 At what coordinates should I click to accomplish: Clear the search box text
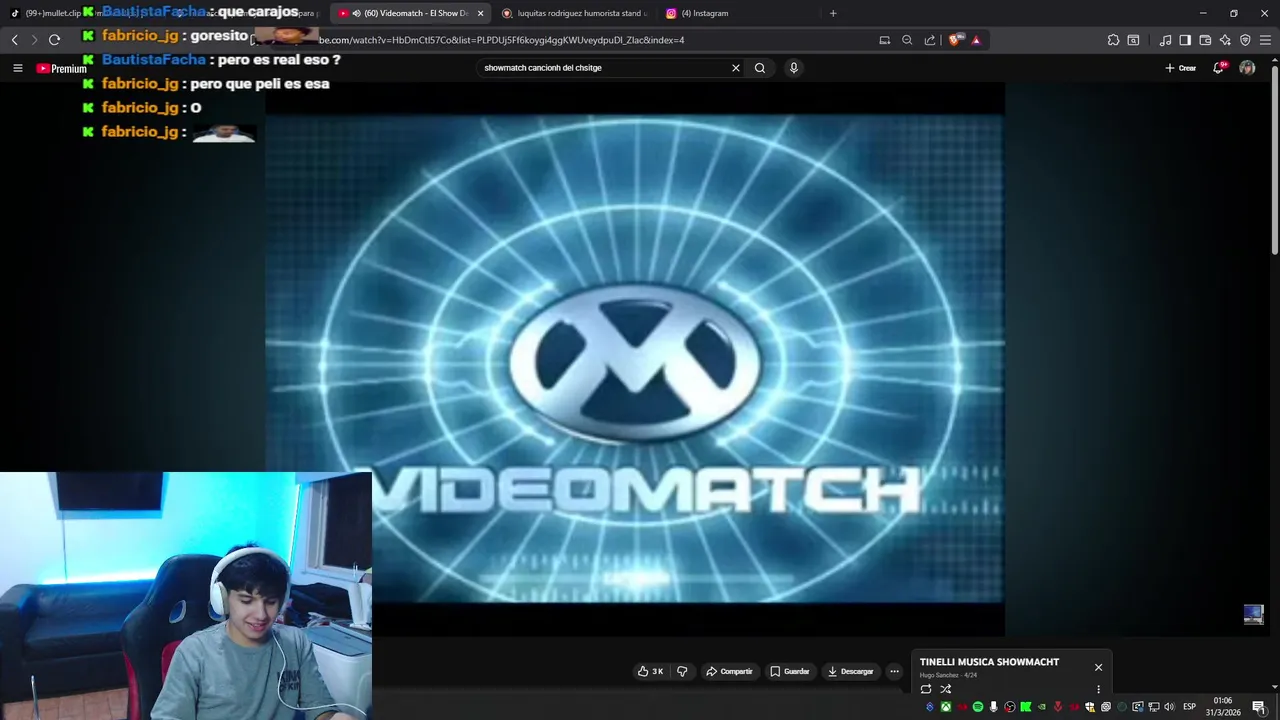736,68
